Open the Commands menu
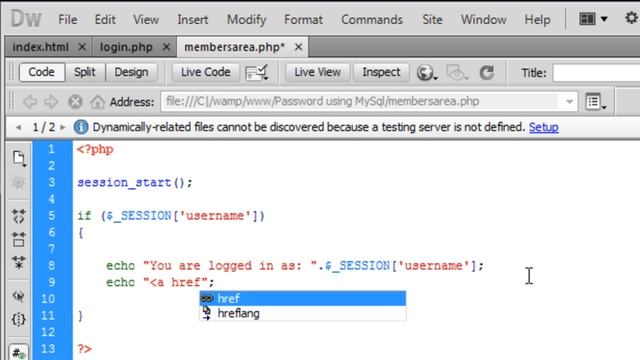Image resolution: width=640 pixels, height=360 pixels. click(x=372, y=19)
